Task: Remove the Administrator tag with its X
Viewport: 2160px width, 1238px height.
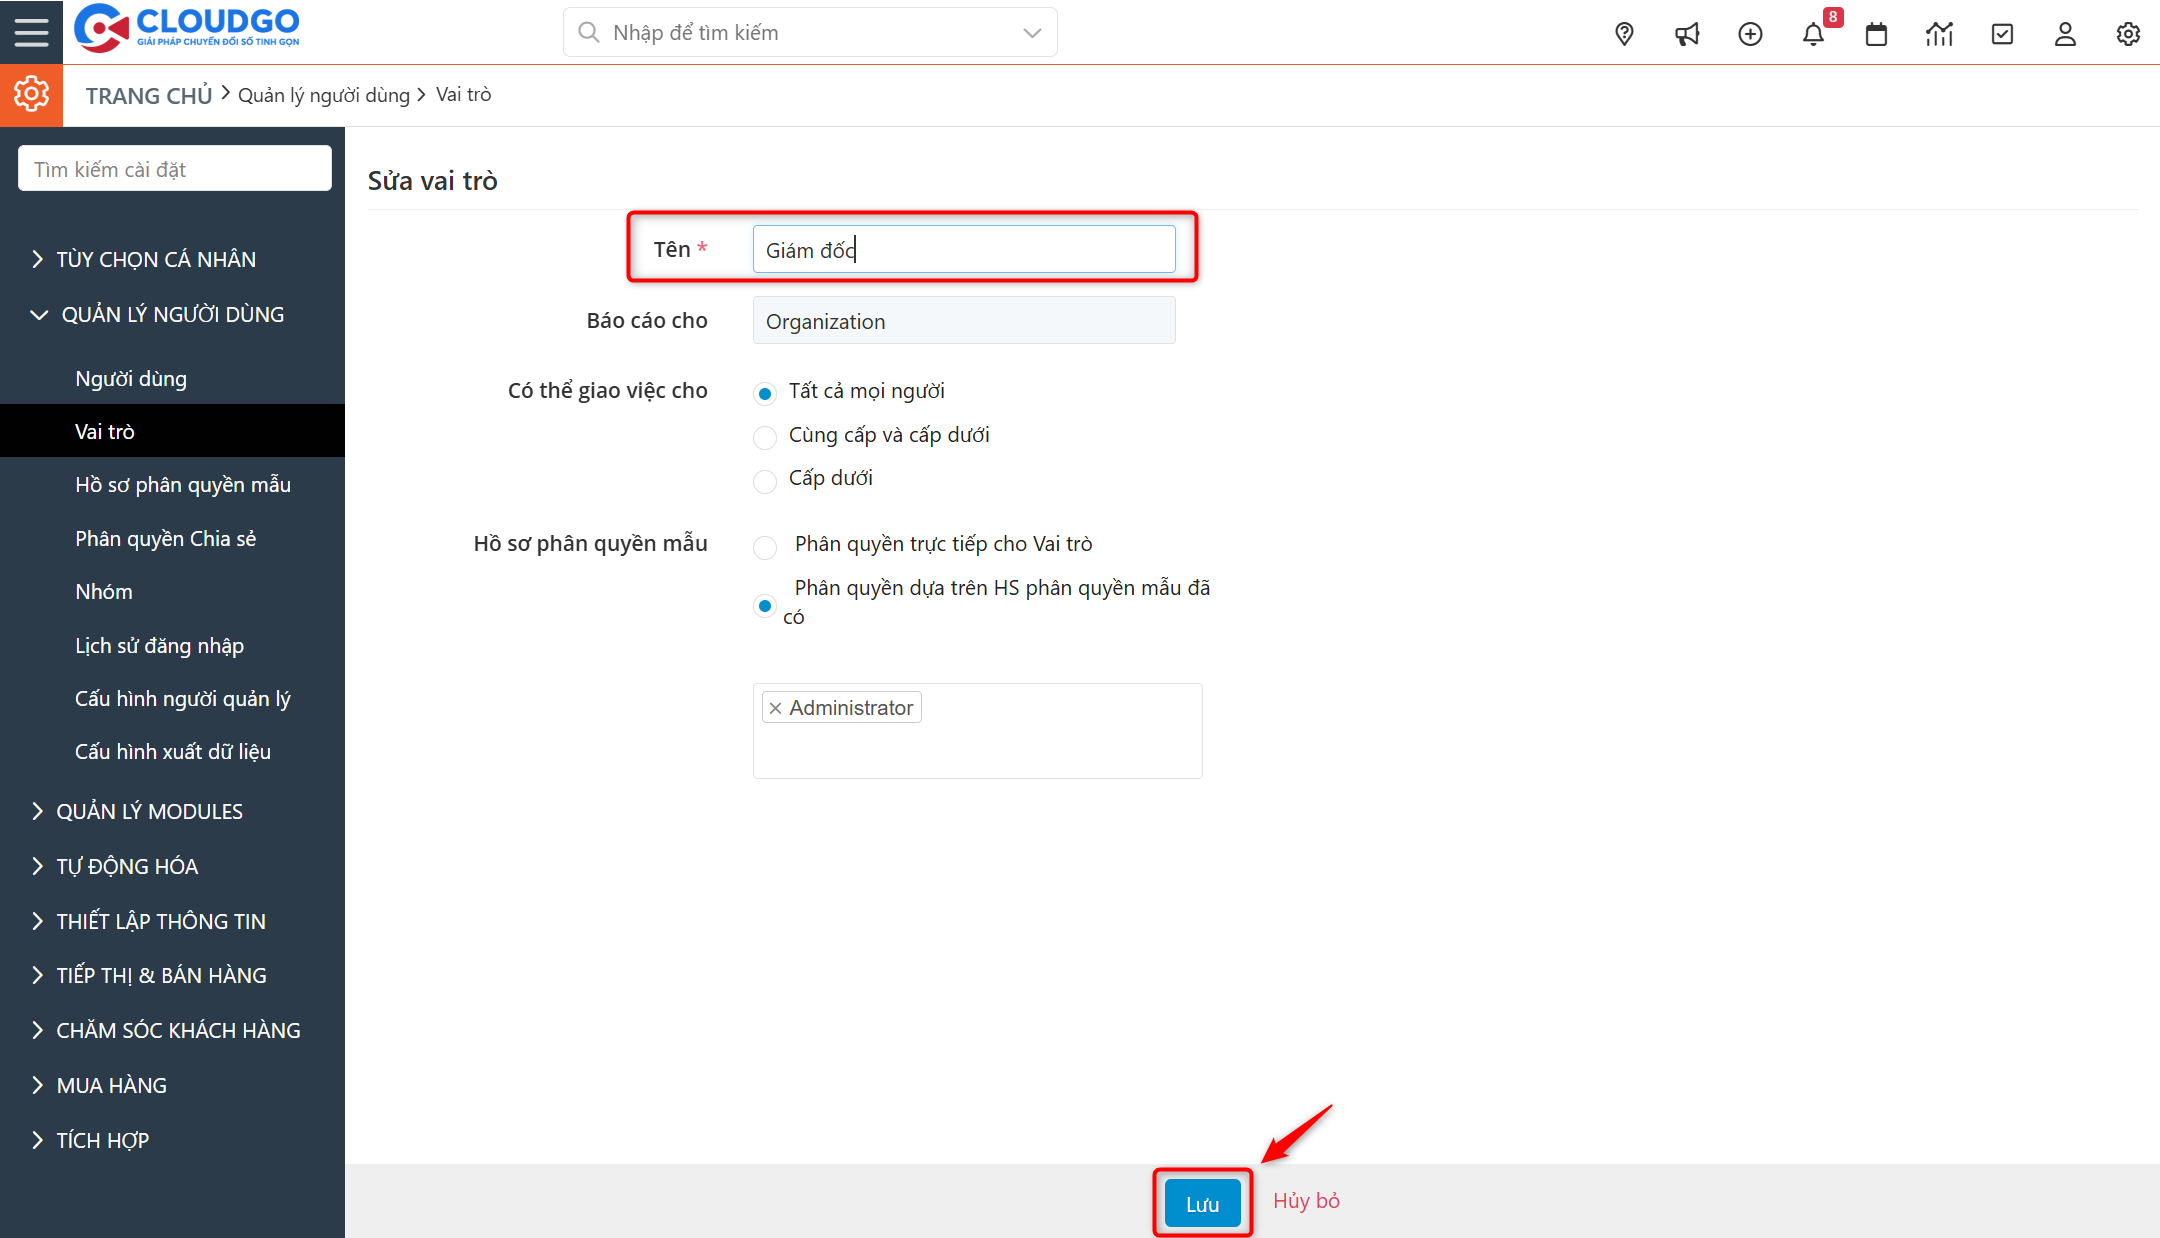Action: (776, 707)
